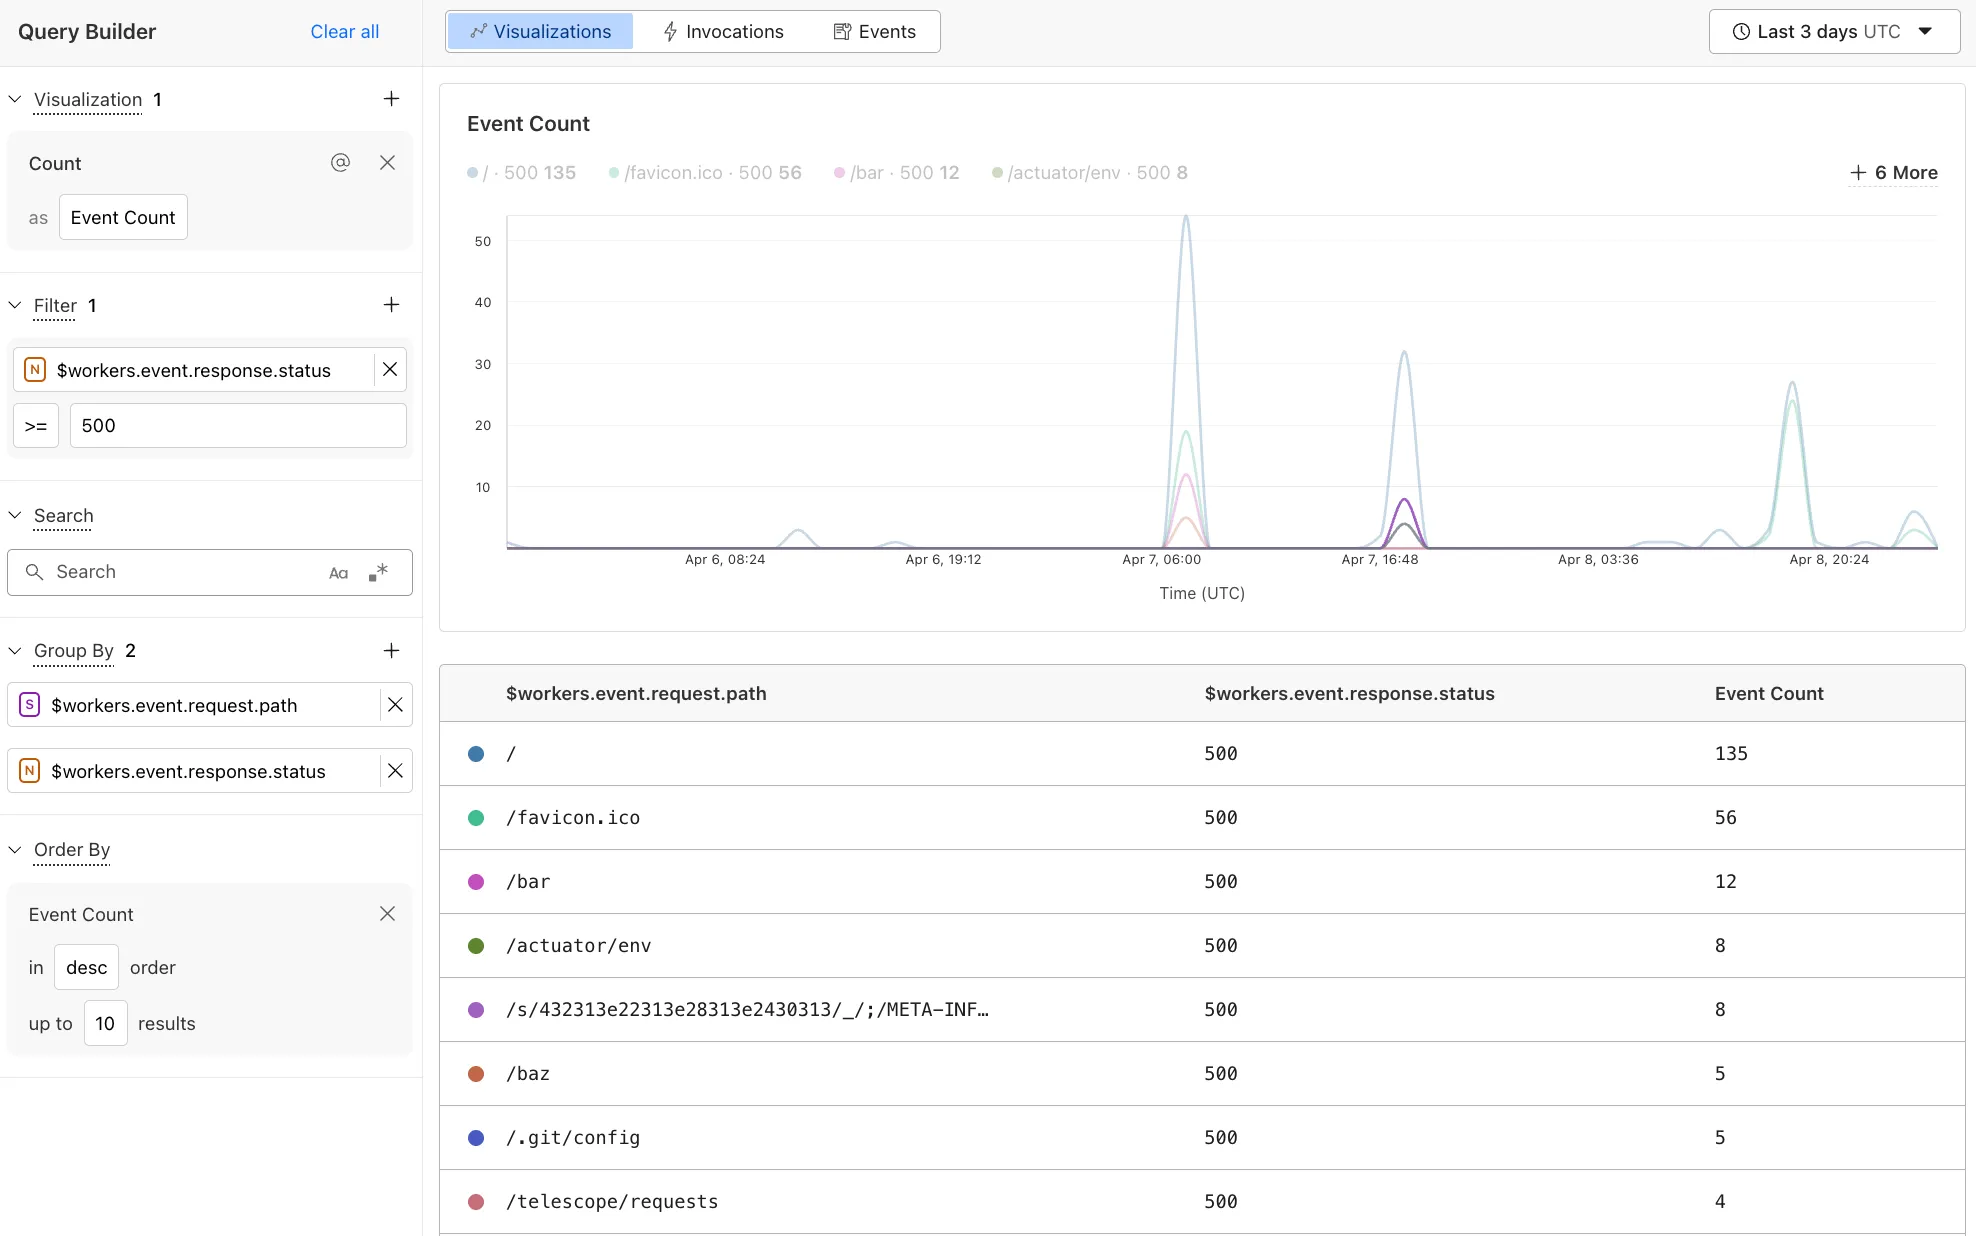Toggle case sensitivity Aa in the search bar
Screen dimensions: 1976x1236
click(338, 572)
